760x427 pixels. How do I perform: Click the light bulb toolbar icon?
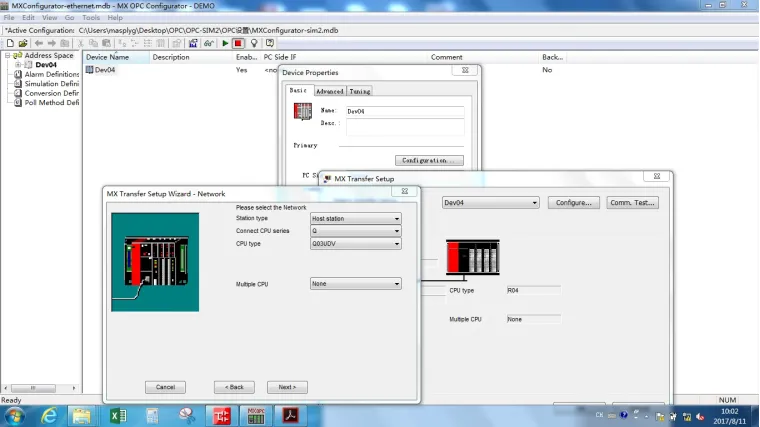click(x=254, y=43)
